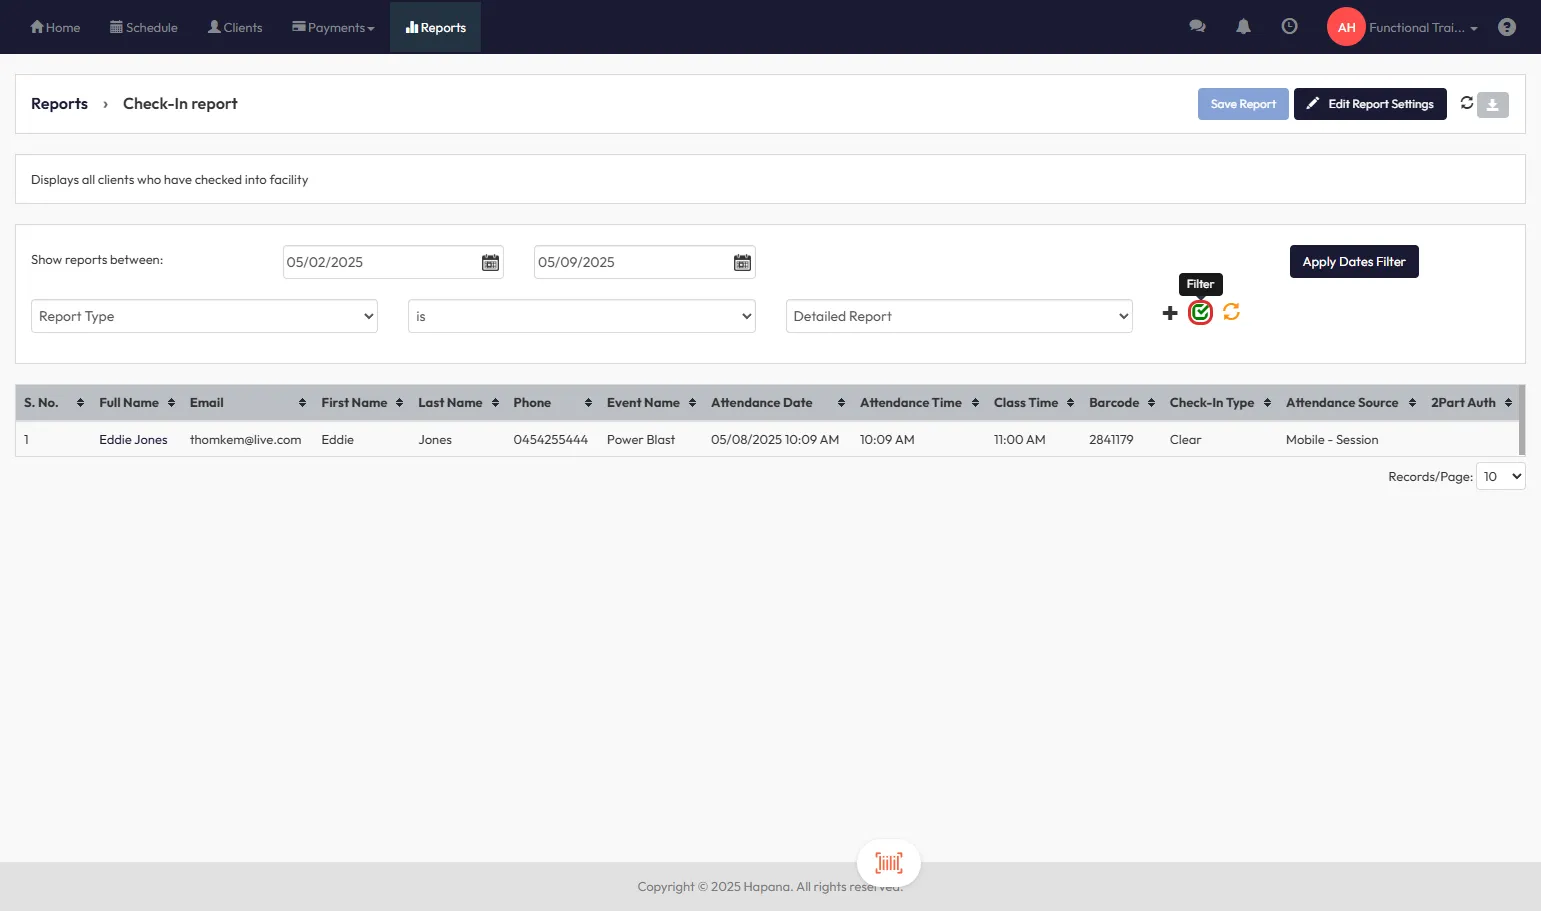
Task: Click the clock history icon
Action: coord(1289,27)
